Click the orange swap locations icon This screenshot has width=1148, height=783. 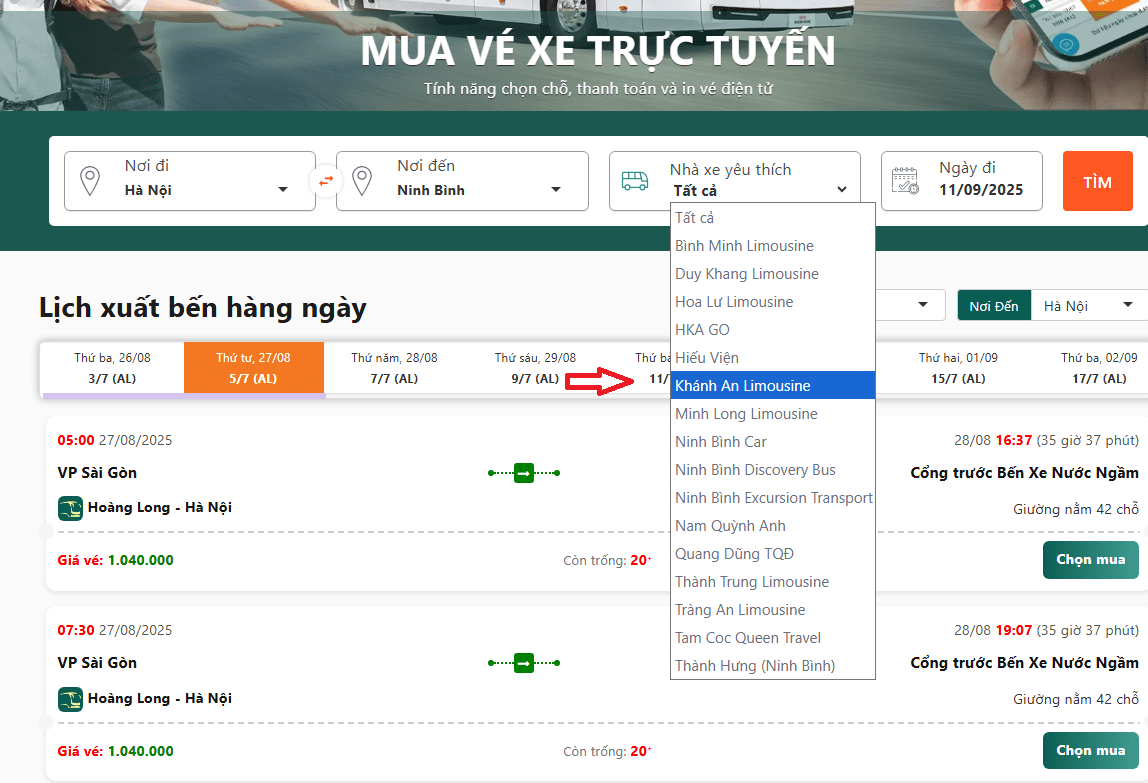coord(326,181)
